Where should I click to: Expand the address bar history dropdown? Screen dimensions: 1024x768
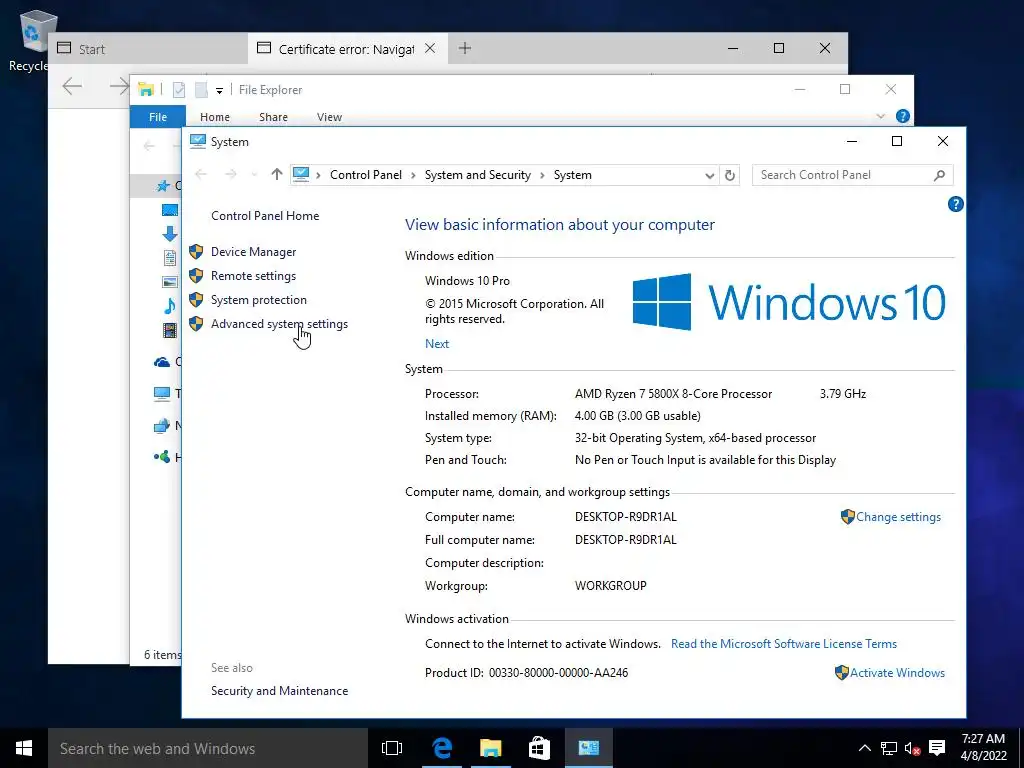[709, 175]
